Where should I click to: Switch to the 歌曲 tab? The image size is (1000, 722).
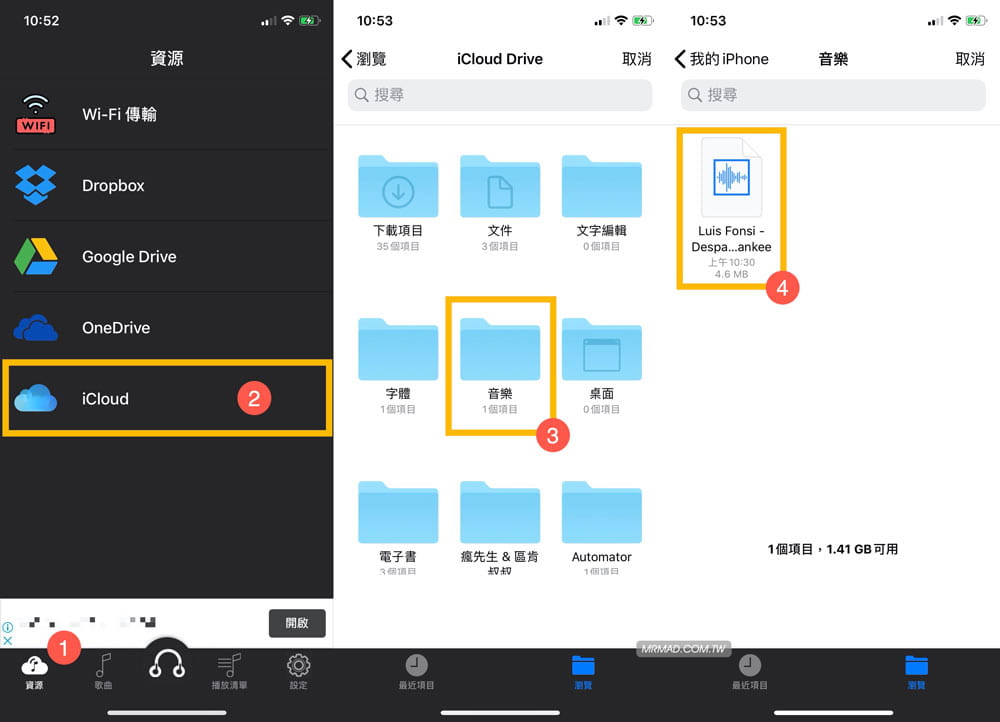(x=103, y=673)
